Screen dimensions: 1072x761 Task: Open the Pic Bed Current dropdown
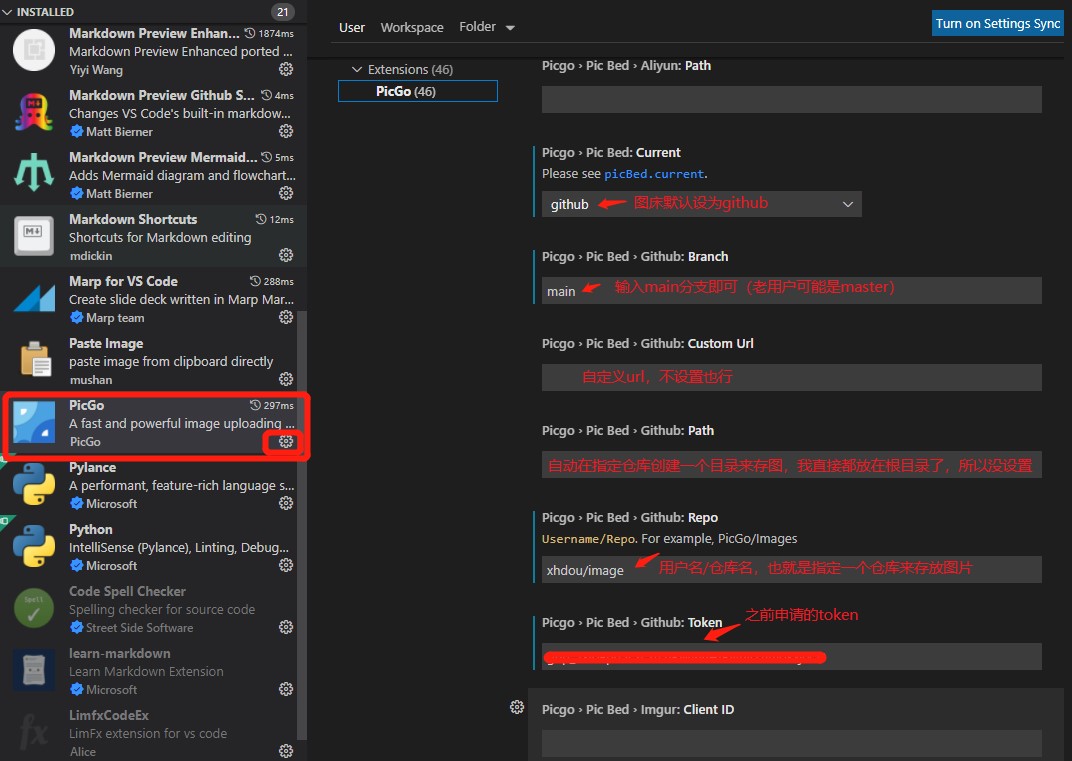[x=701, y=204]
